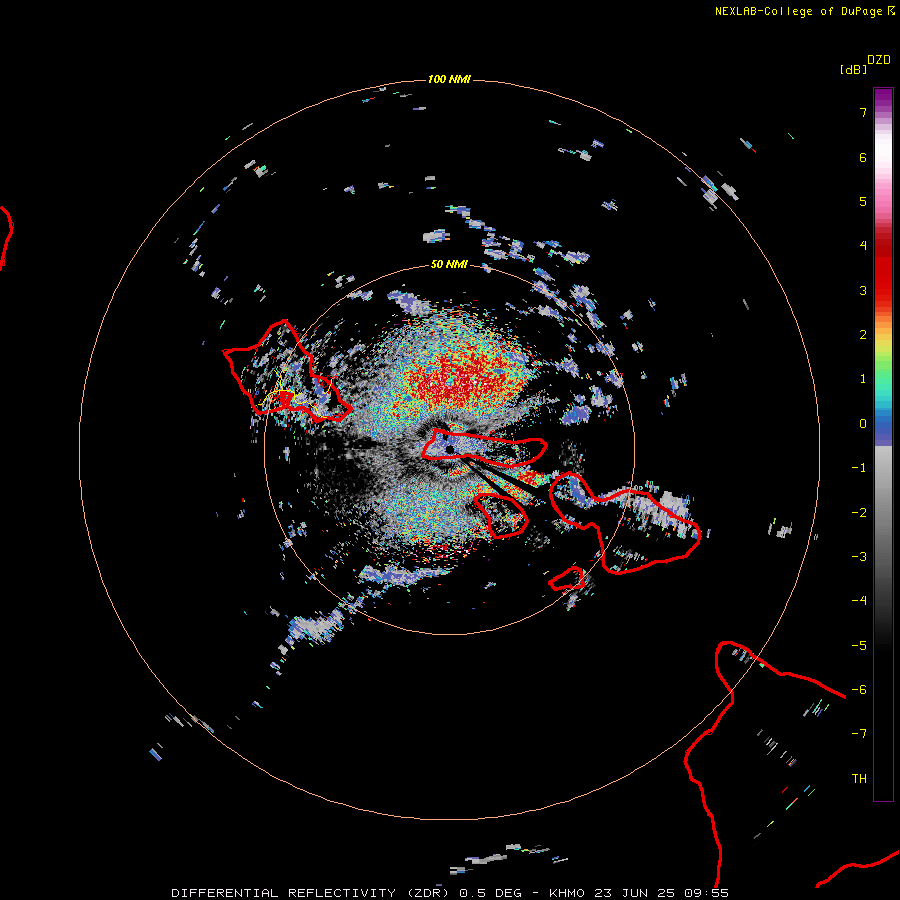Screen dimensions: 900x900
Task: Click the colorbar value 1 label
Action: pyautogui.click(x=863, y=379)
